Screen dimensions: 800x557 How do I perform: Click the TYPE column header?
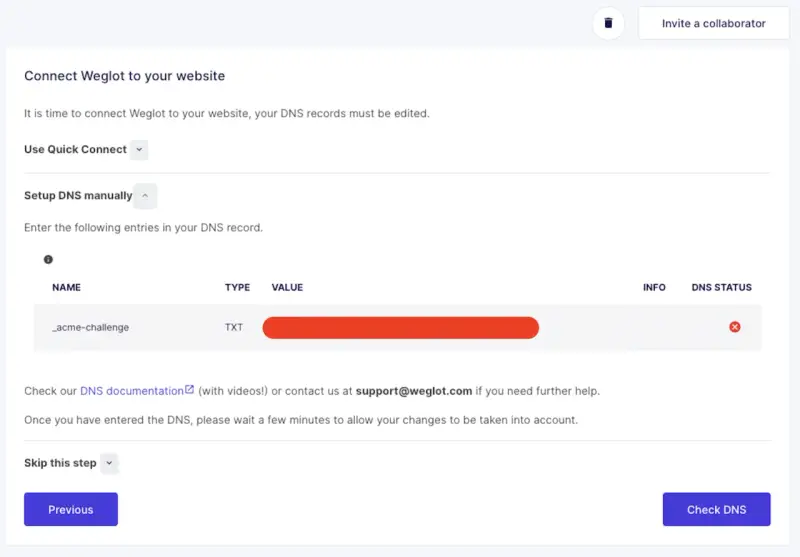(237, 287)
